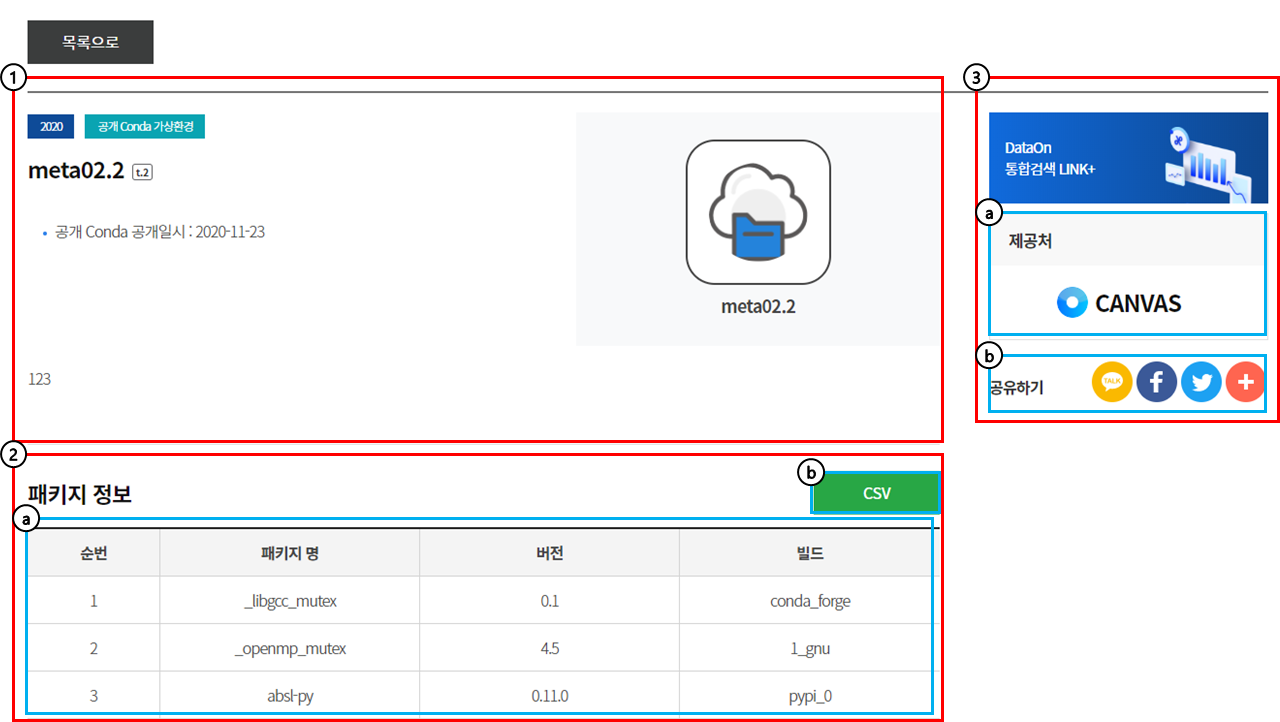Click the t.2 version badge
Image resolution: width=1280 pixels, height=722 pixels.
142,172
